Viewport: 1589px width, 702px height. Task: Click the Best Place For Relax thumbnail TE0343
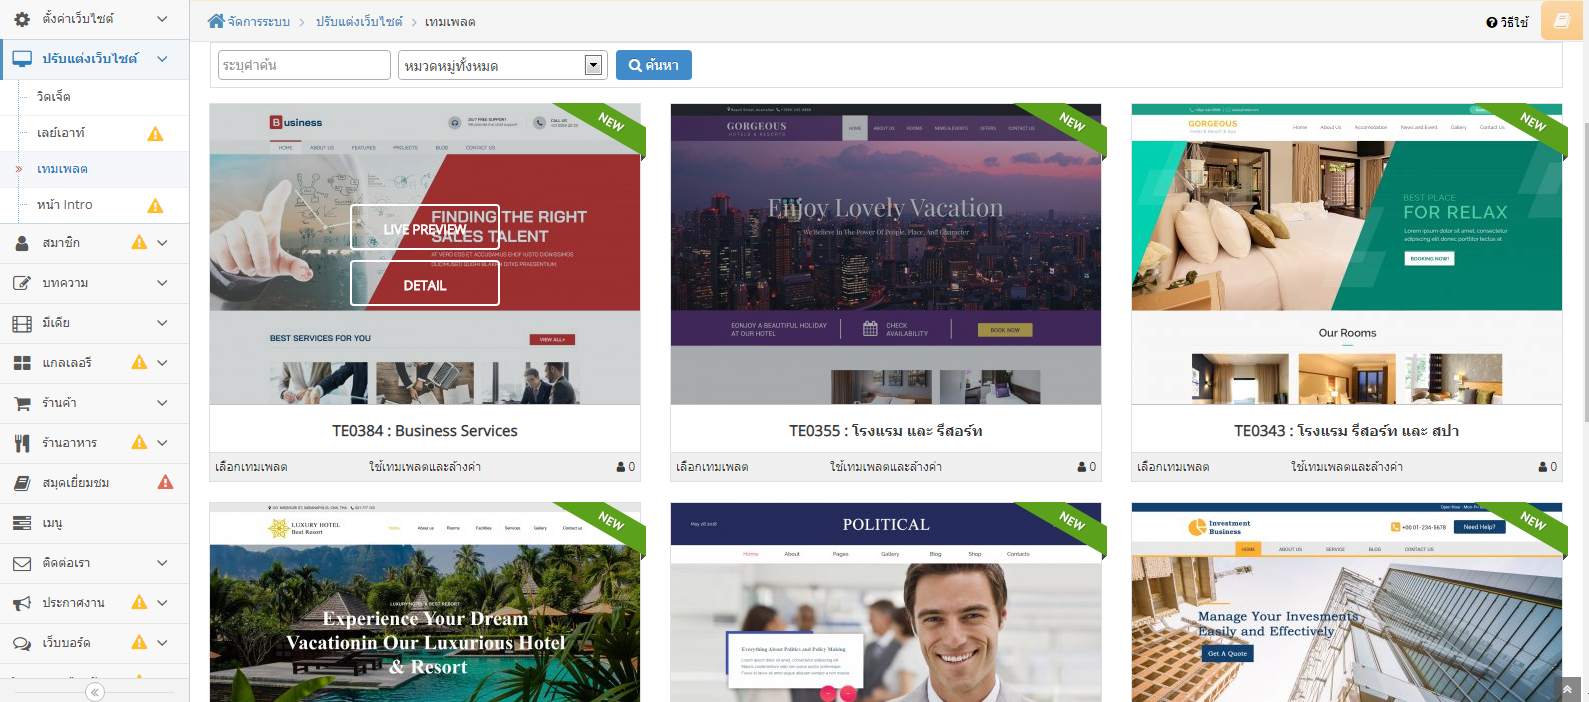[x=1347, y=254]
